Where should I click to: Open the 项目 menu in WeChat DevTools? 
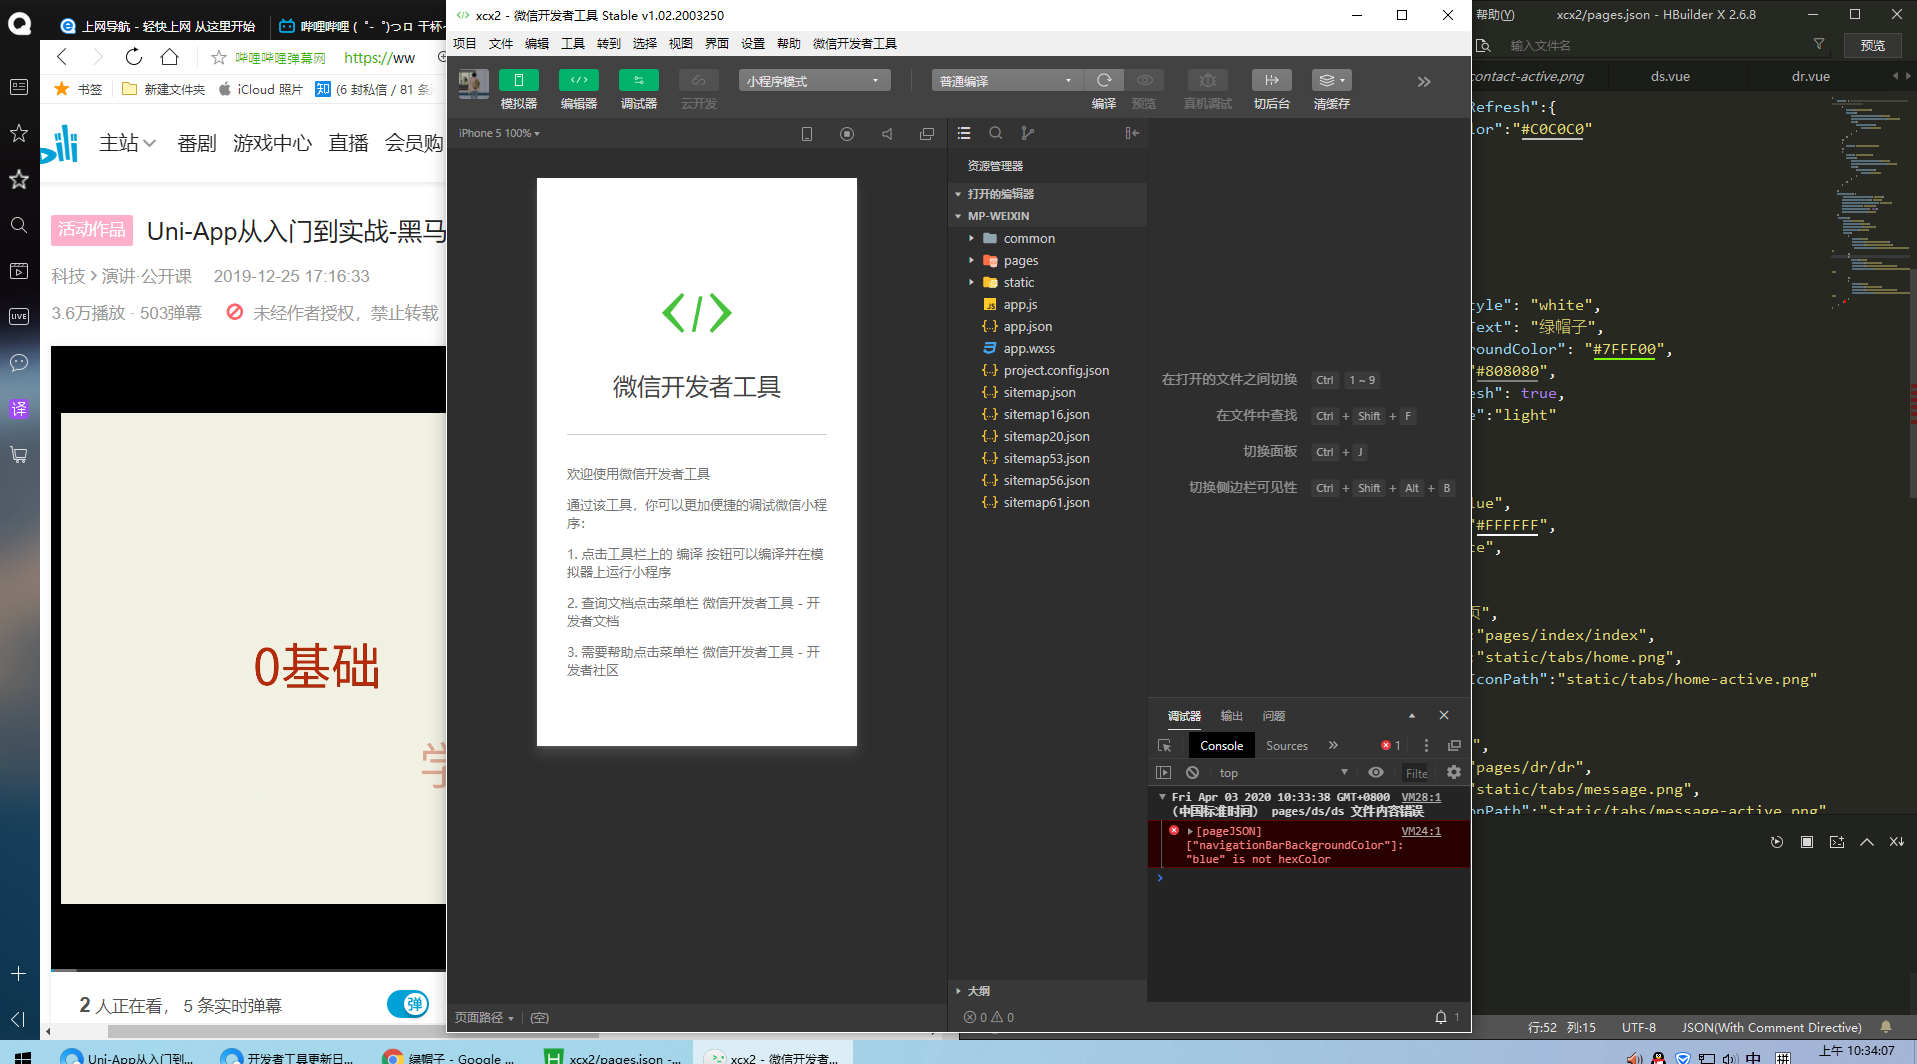click(x=465, y=43)
